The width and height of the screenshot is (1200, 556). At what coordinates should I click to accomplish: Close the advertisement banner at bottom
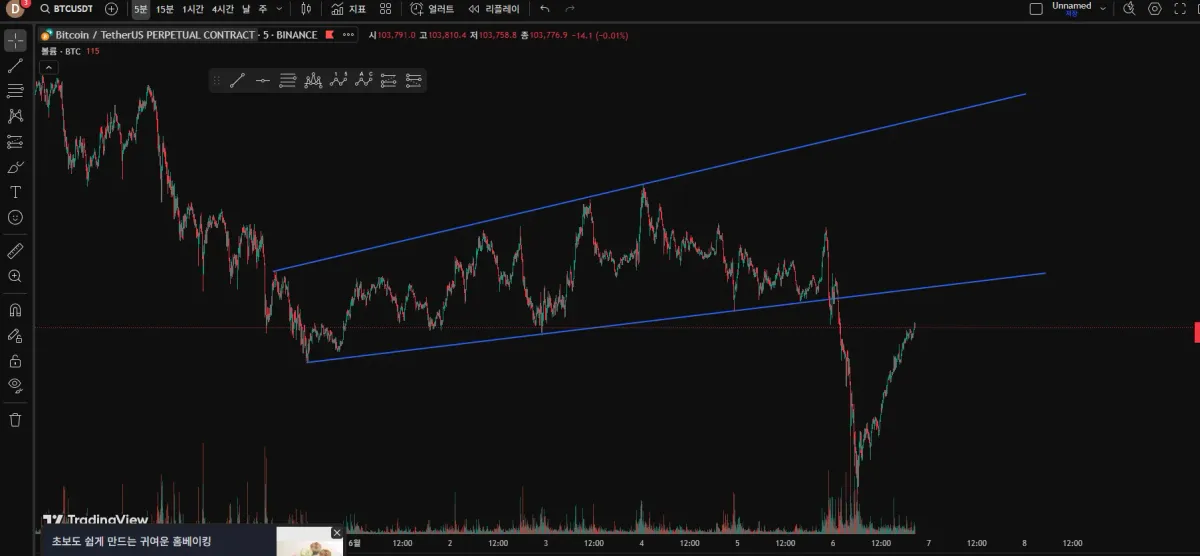click(337, 533)
